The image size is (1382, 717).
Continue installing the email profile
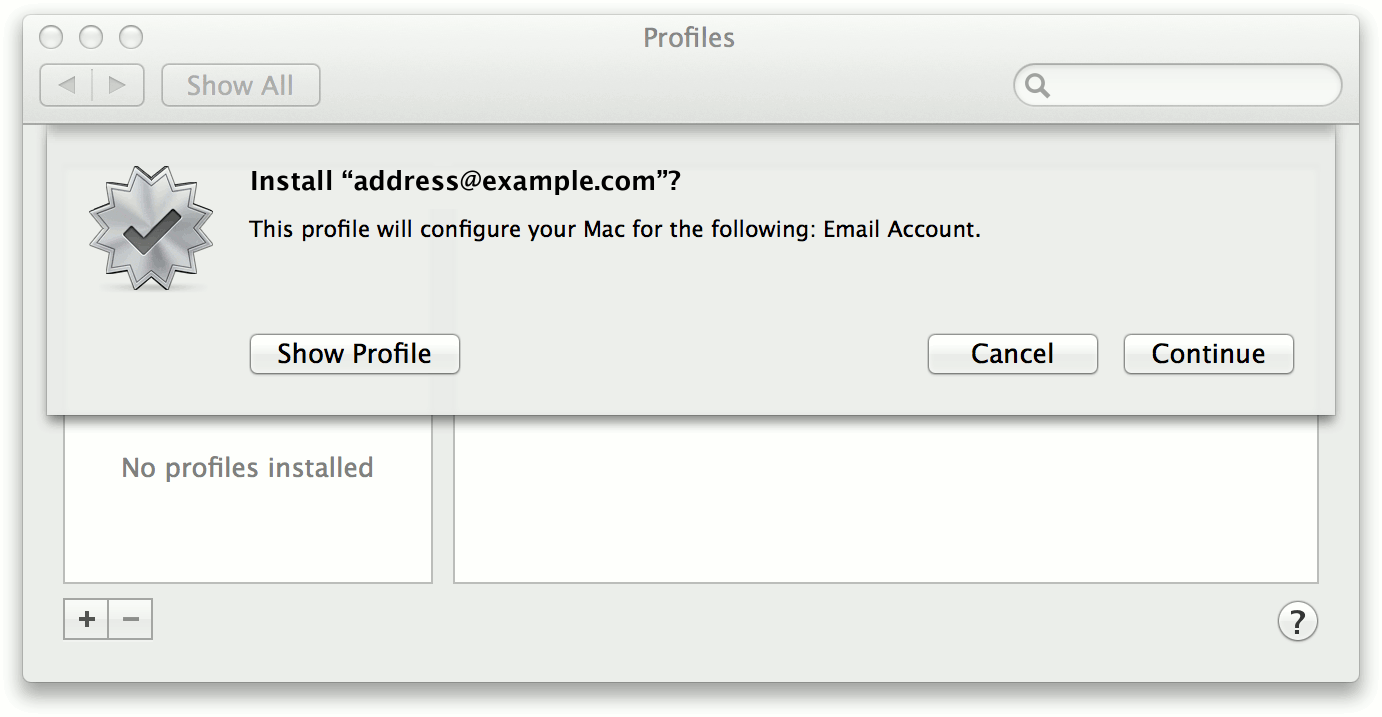[1208, 353]
